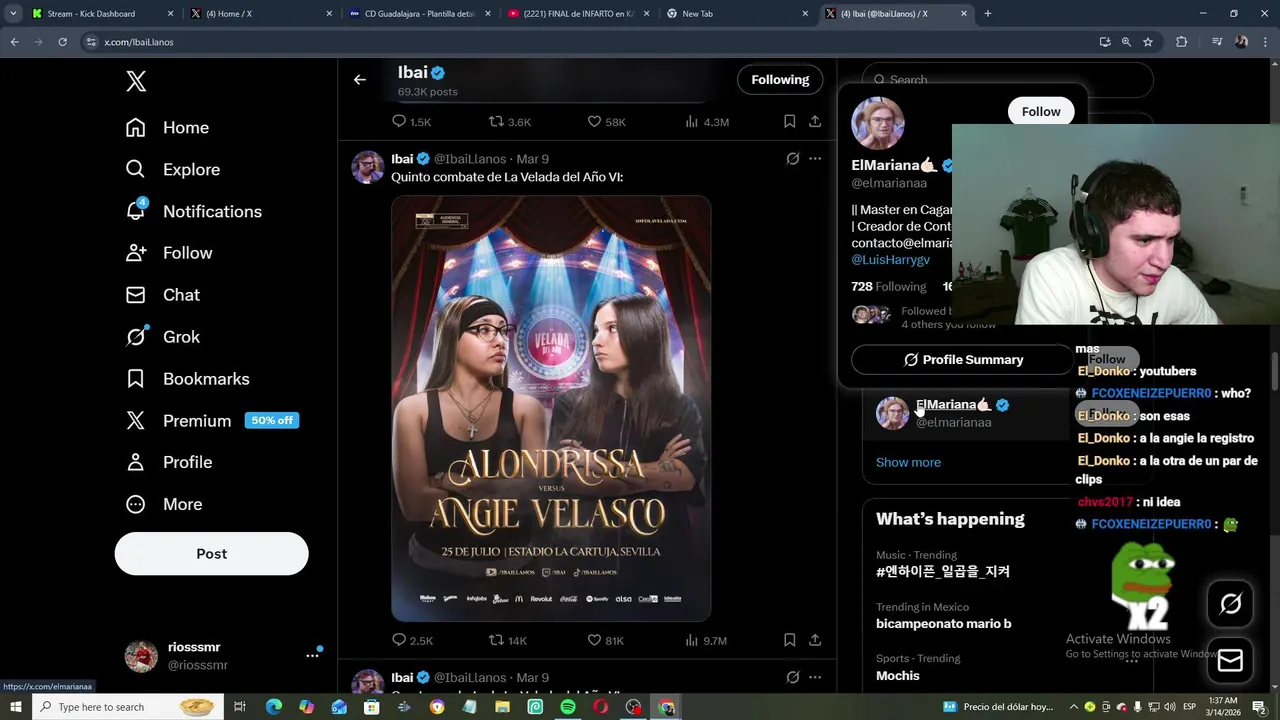Share the tweet with 58K likes
1280x720 pixels.
point(815,121)
